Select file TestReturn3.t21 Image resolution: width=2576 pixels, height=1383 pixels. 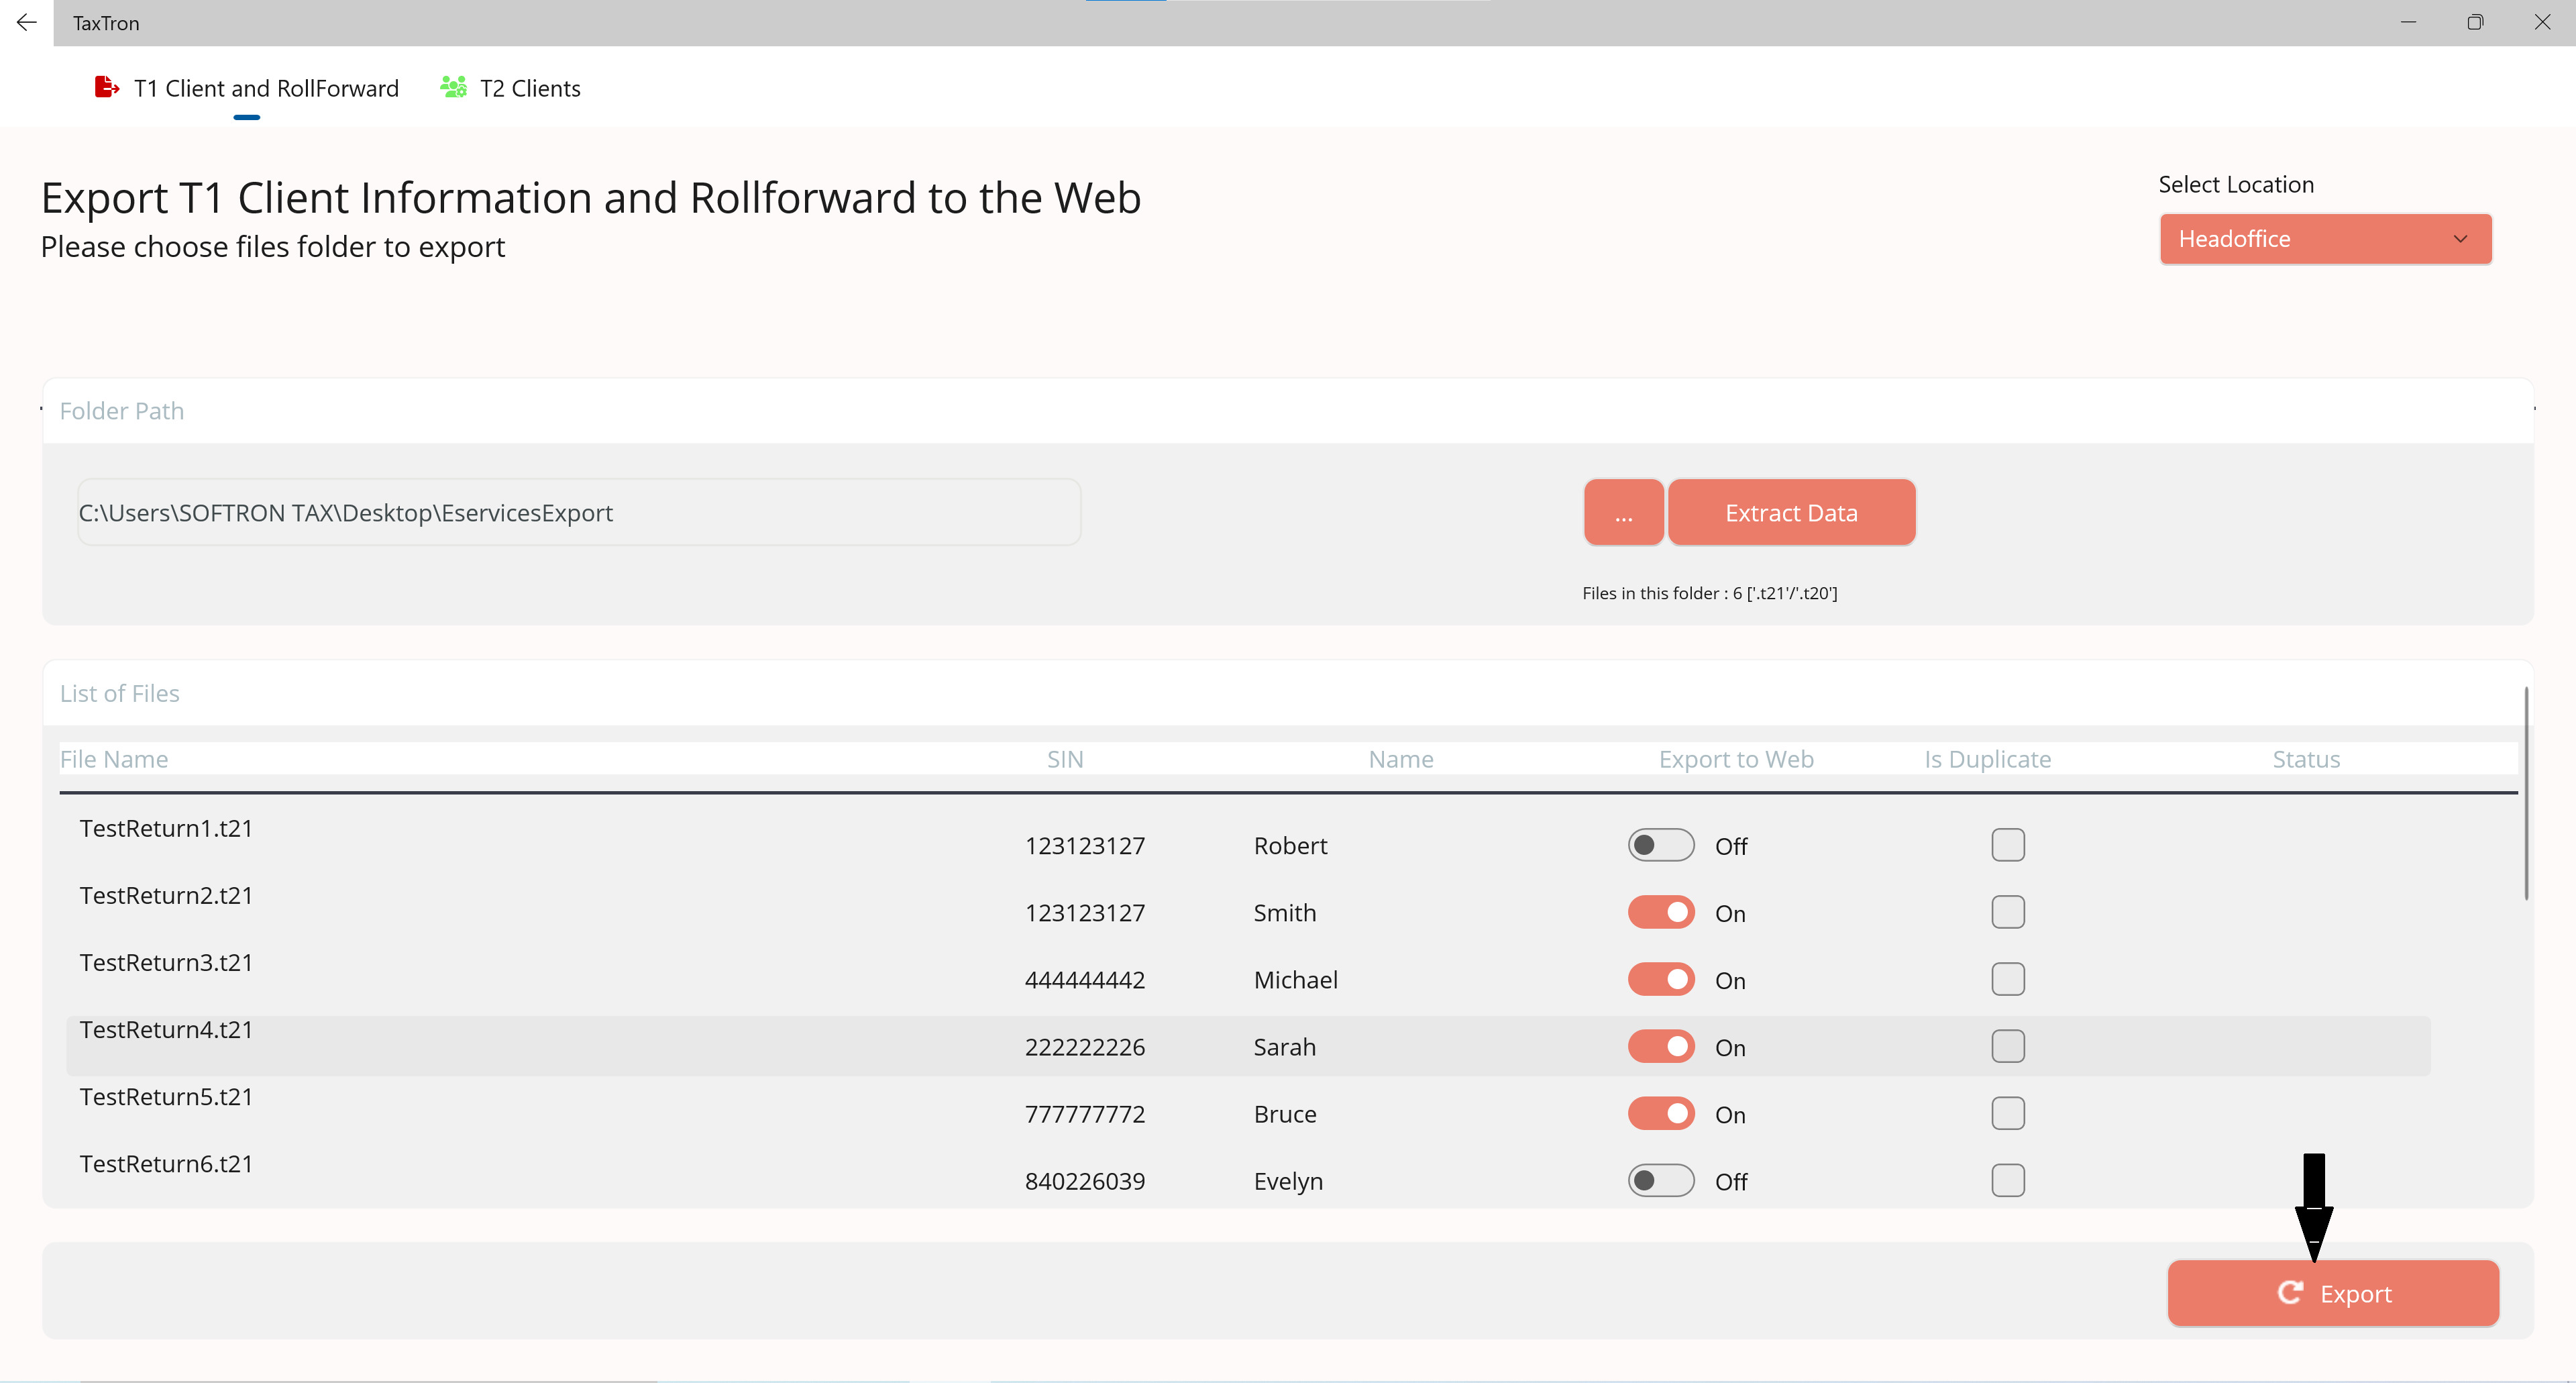[166, 962]
